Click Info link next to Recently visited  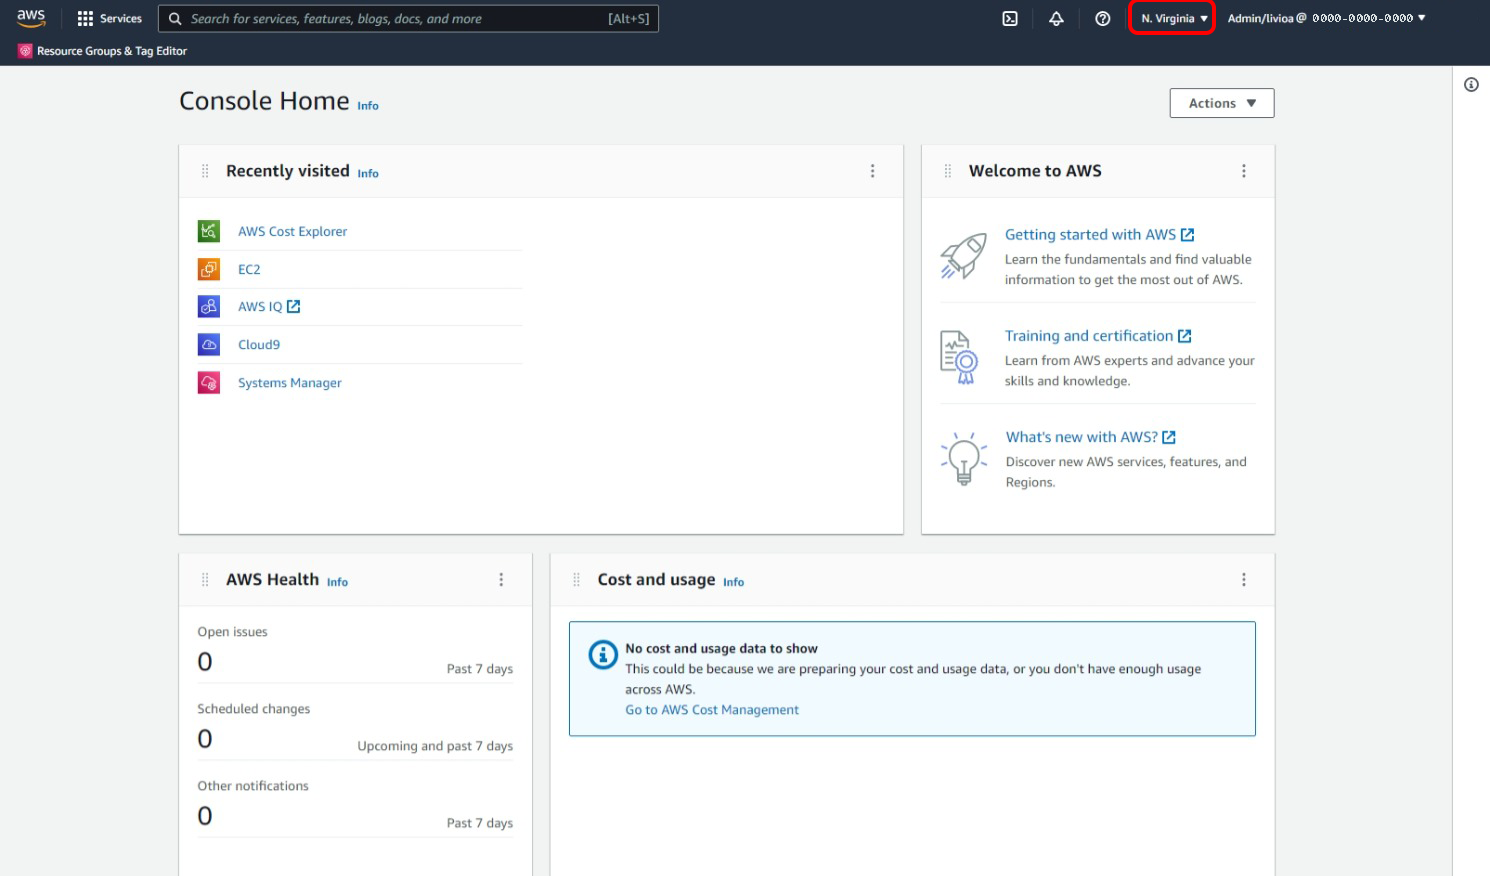pos(368,174)
